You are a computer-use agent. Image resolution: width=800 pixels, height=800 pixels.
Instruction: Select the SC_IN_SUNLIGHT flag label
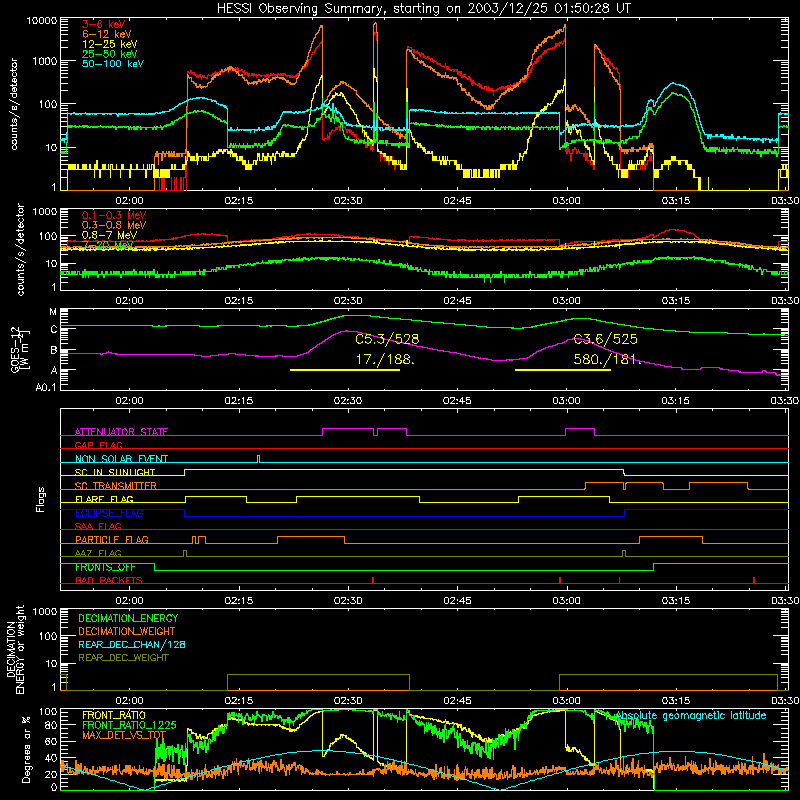(115, 472)
